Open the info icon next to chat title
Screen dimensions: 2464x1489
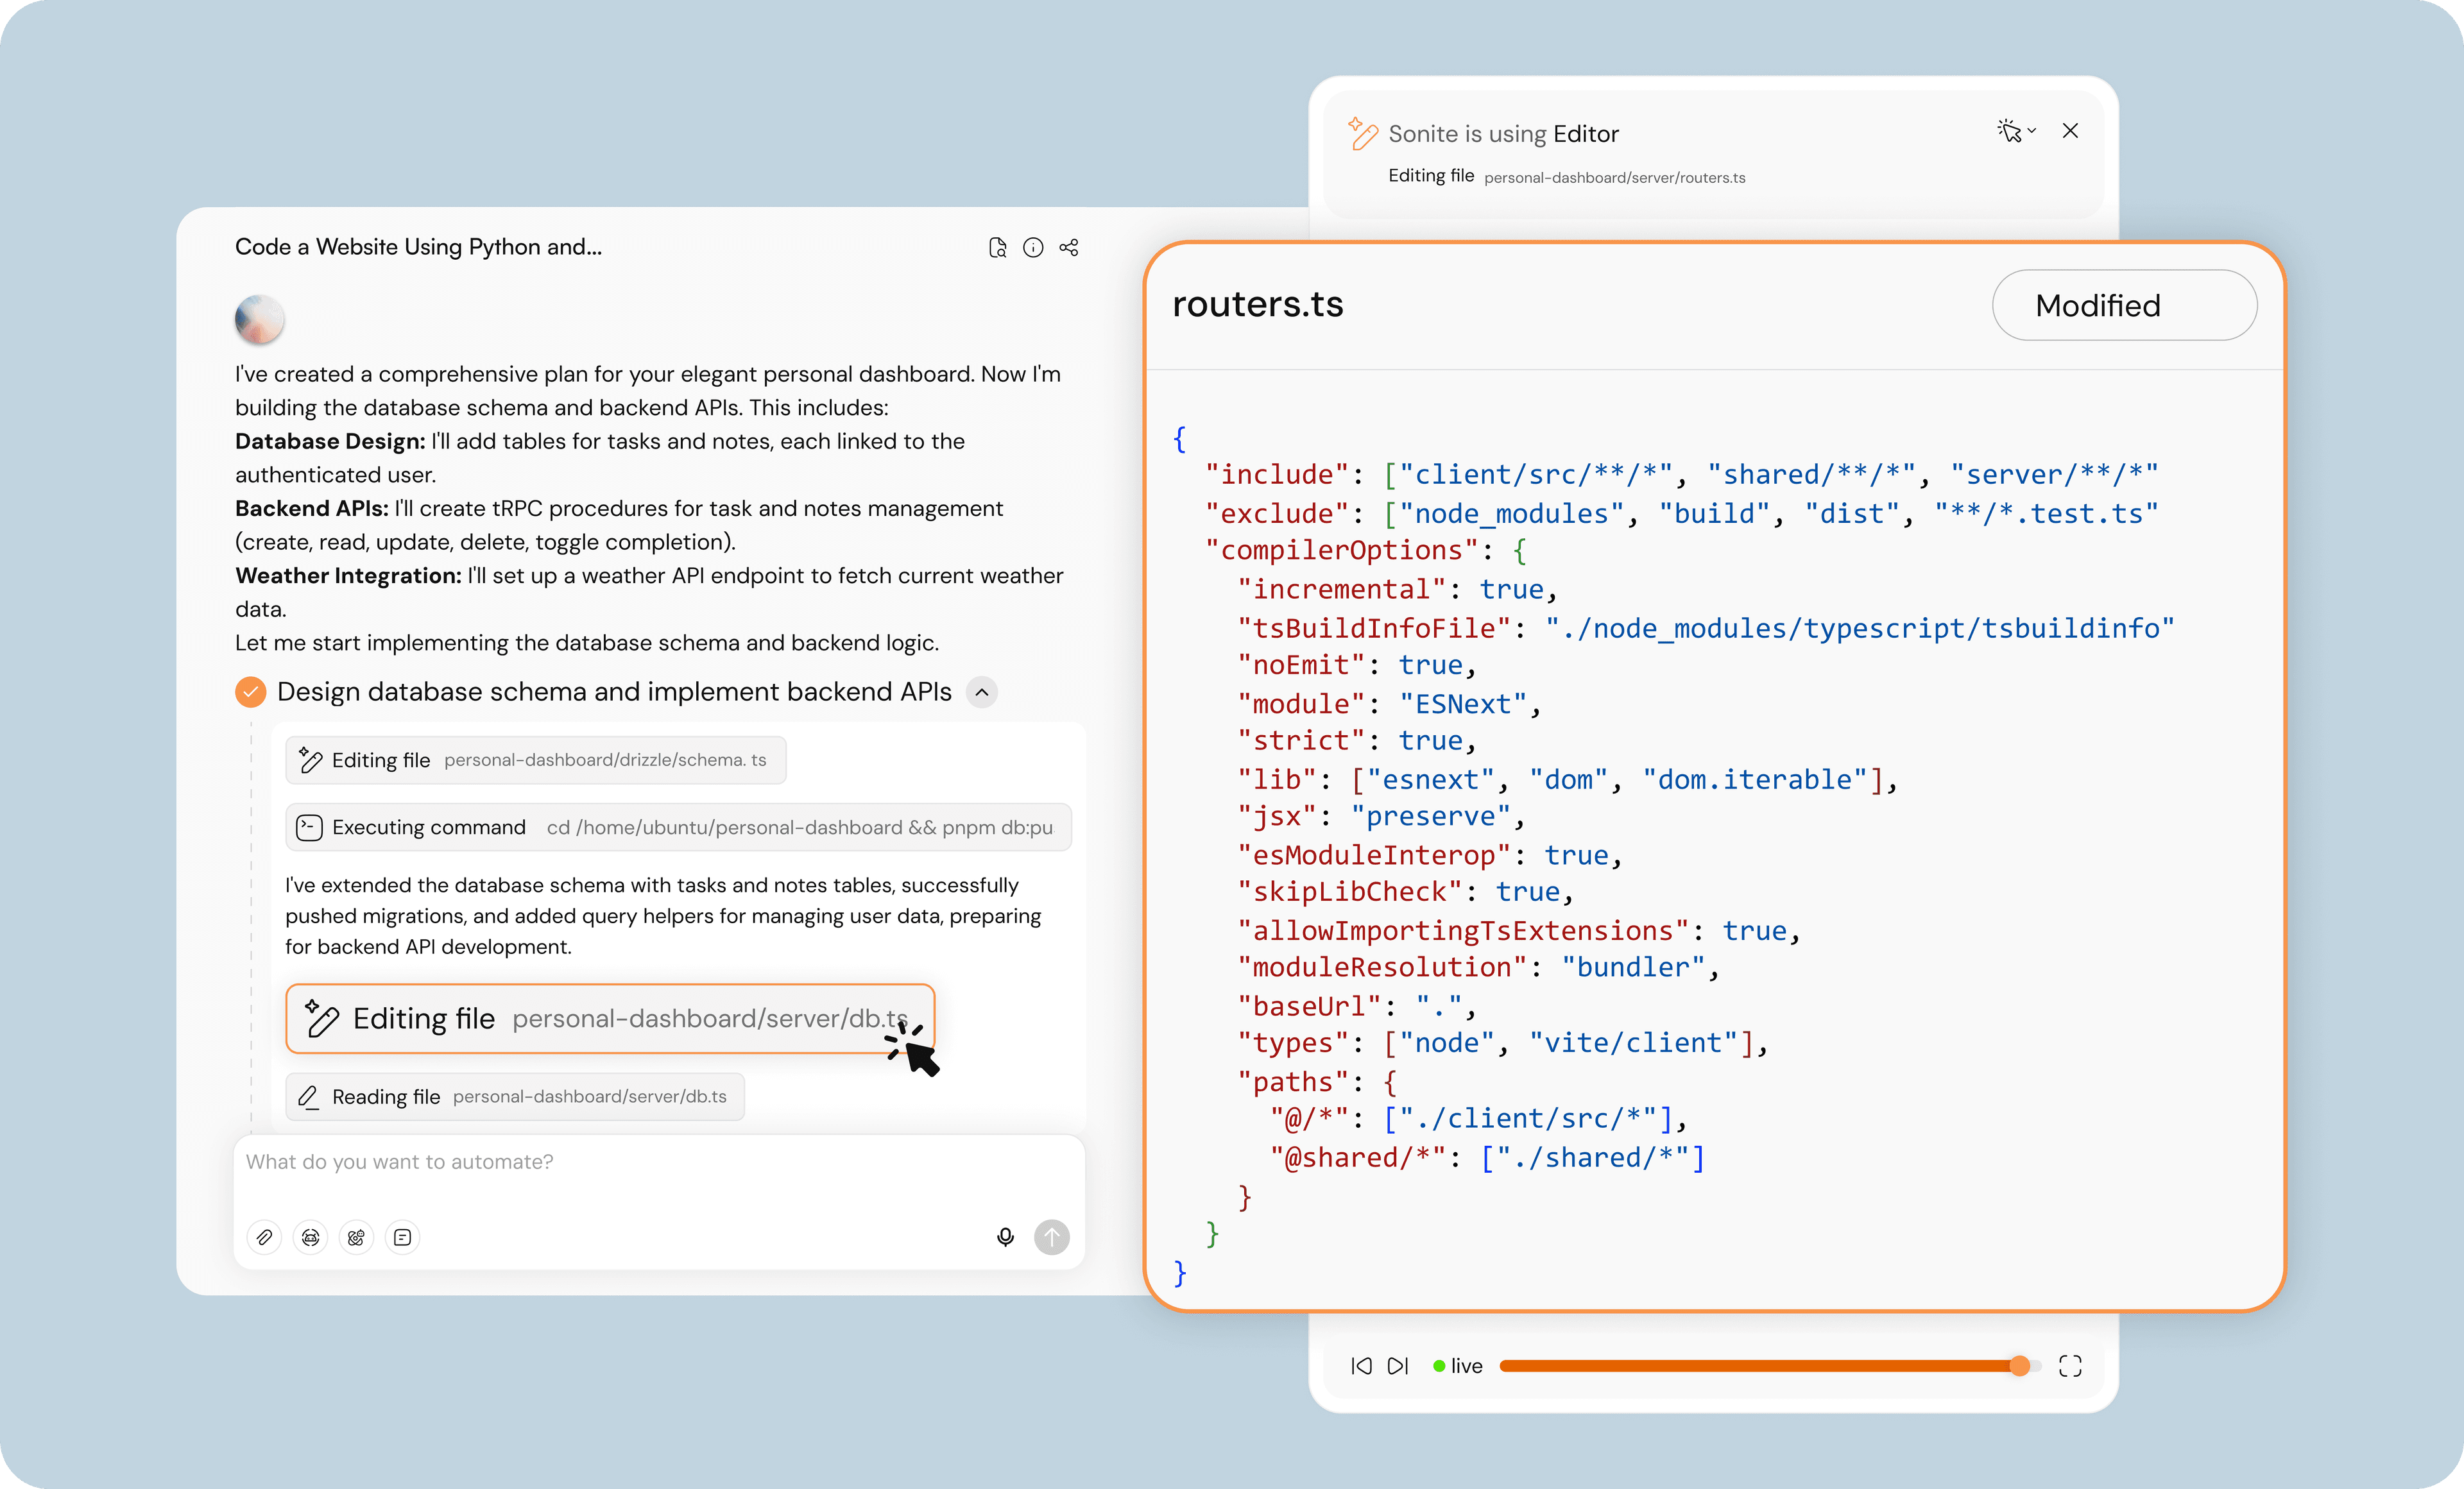[1033, 247]
